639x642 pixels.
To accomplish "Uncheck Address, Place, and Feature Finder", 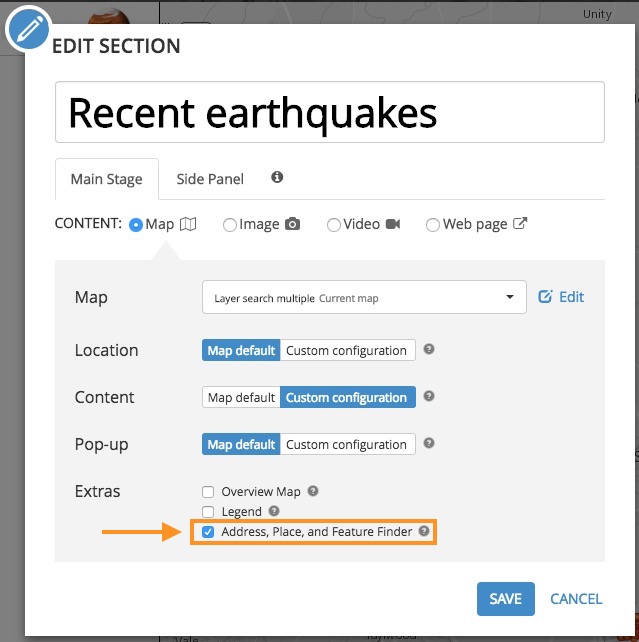I will click(x=208, y=532).
